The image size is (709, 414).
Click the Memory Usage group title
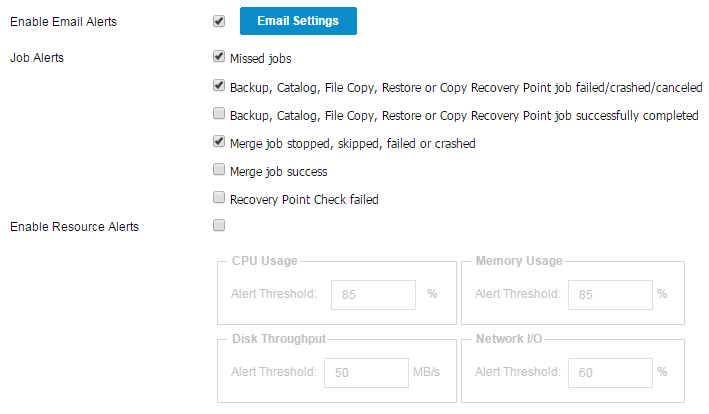(519, 261)
